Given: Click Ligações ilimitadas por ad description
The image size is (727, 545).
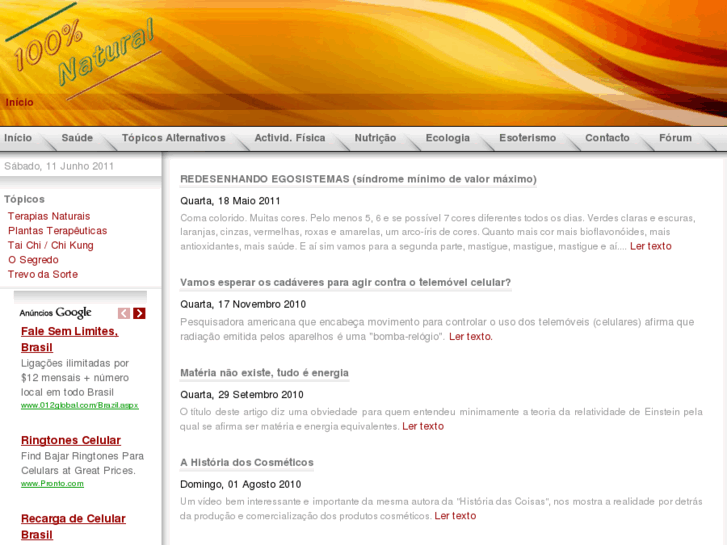Looking at the screenshot, I should click(75, 378).
